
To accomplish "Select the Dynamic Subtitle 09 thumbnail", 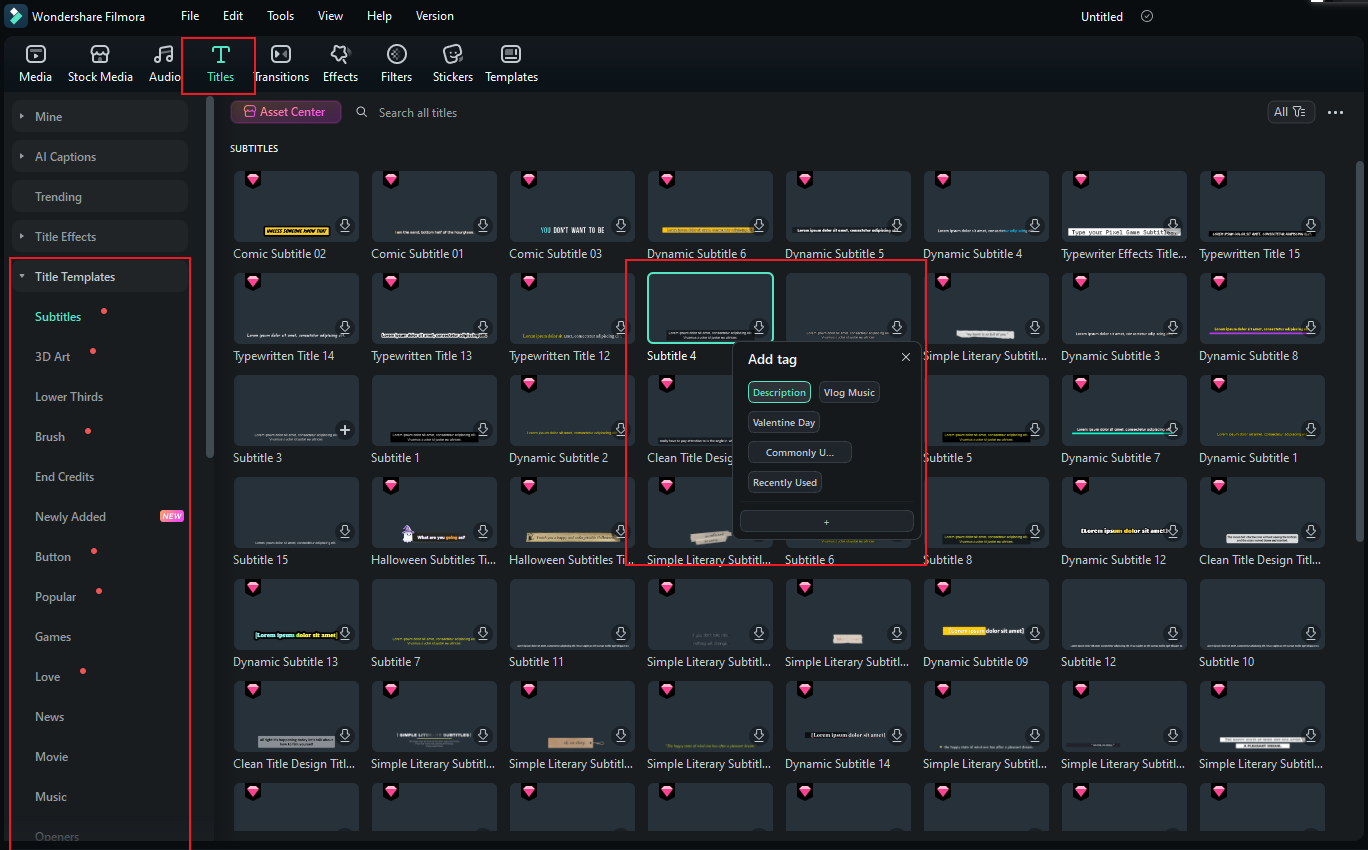I will point(986,614).
